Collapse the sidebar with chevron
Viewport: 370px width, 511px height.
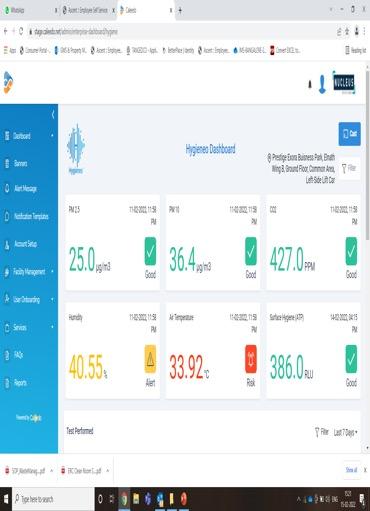tap(53, 115)
